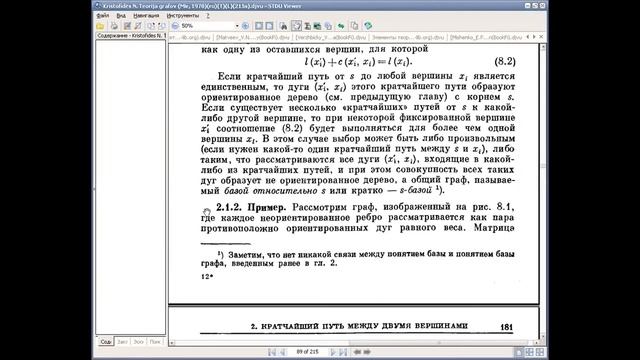Click the footnote text starting 'Заметим'
Screen dimensions: 640x360
(358, 259)
